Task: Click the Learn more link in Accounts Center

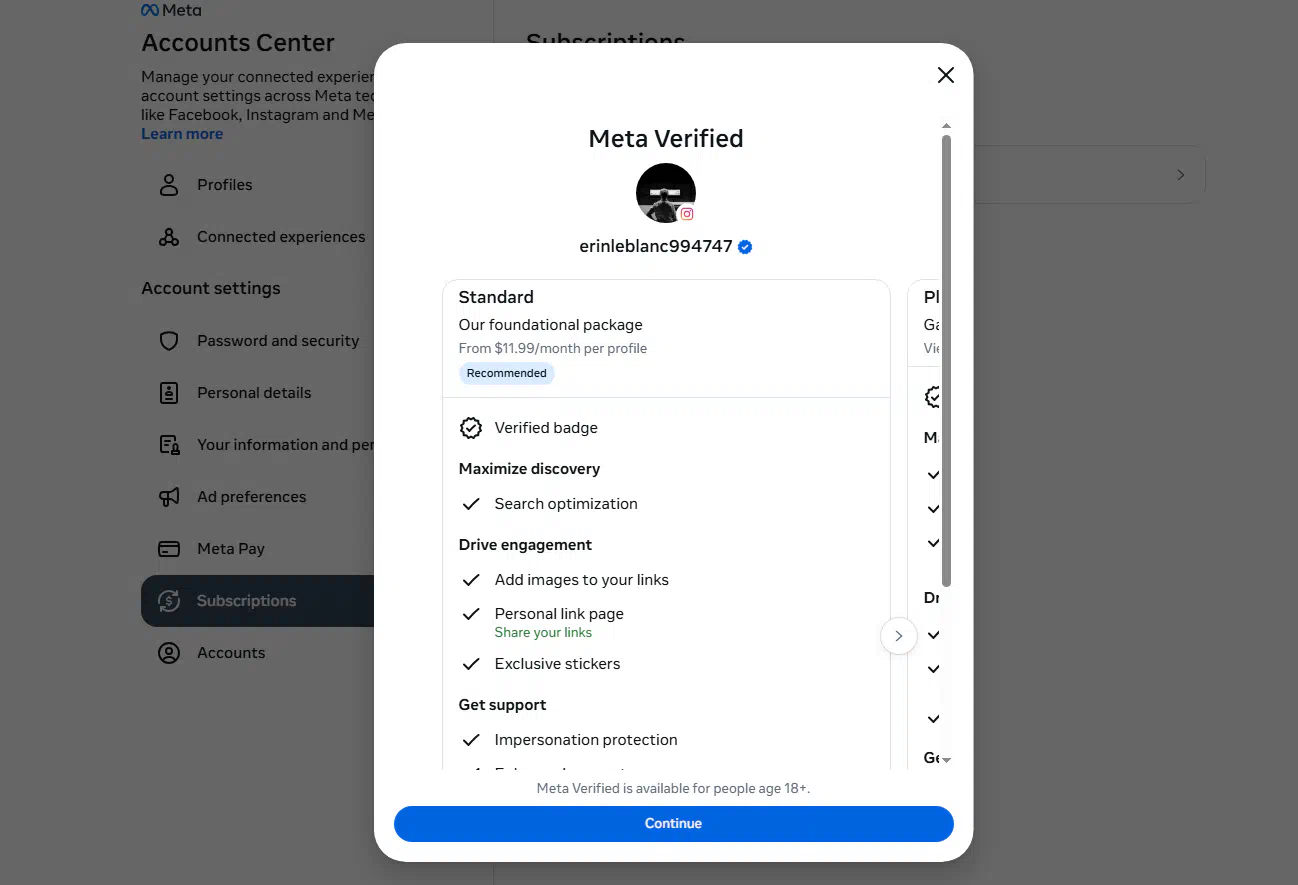Action: [182, 134]
